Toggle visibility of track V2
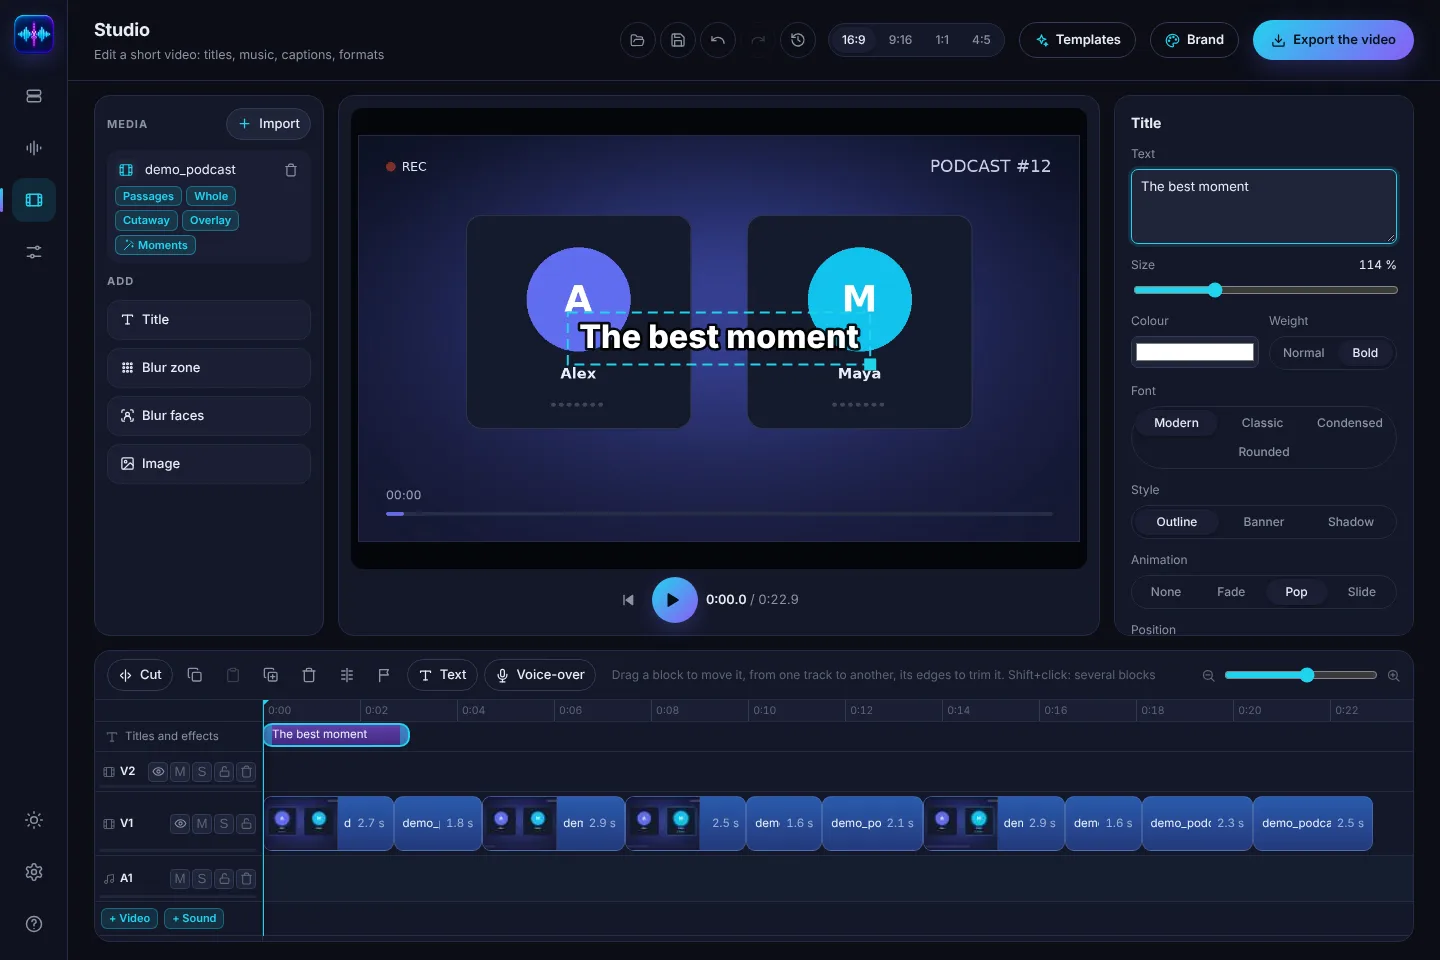 pos(158,772)
